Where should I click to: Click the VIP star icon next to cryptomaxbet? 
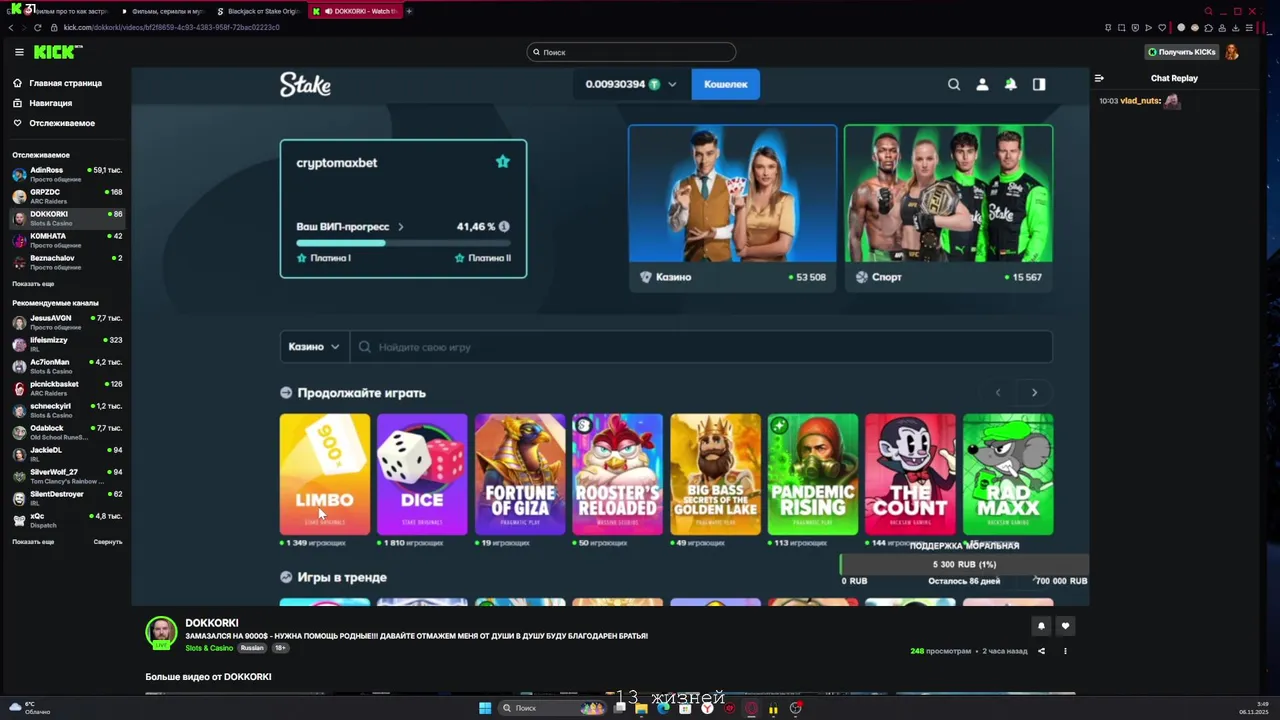pos(503,162)
